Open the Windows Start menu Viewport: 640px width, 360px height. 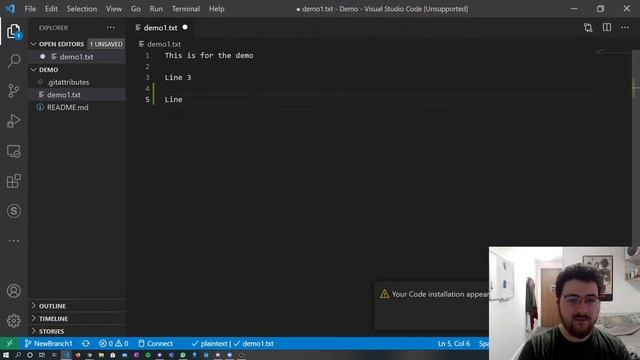[x=6, y=356]
